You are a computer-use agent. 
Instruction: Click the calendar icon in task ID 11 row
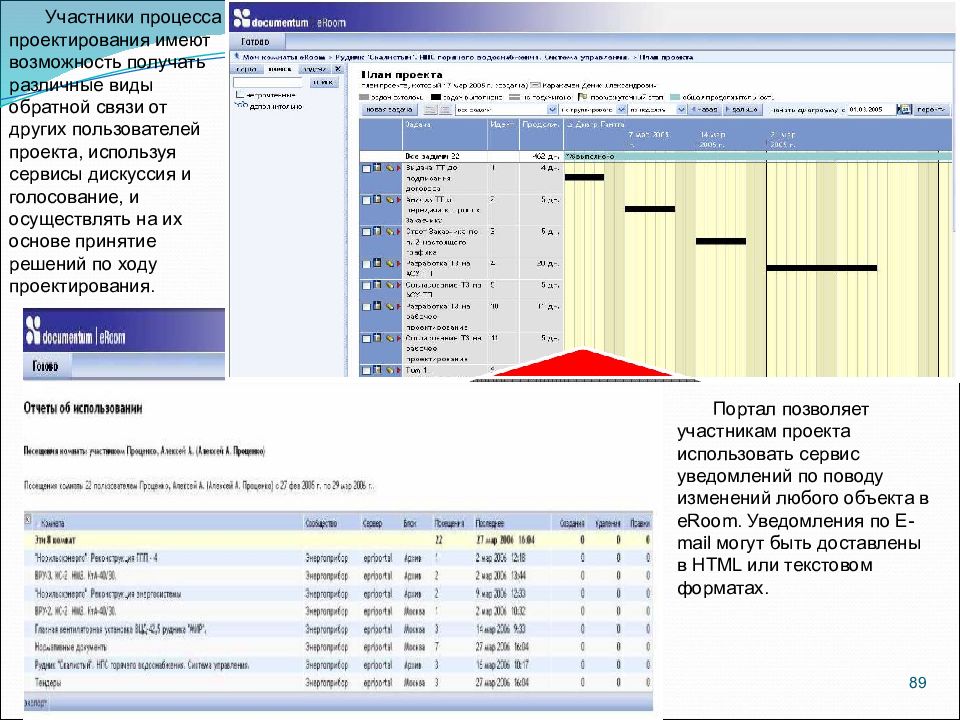tap(378, 337)
